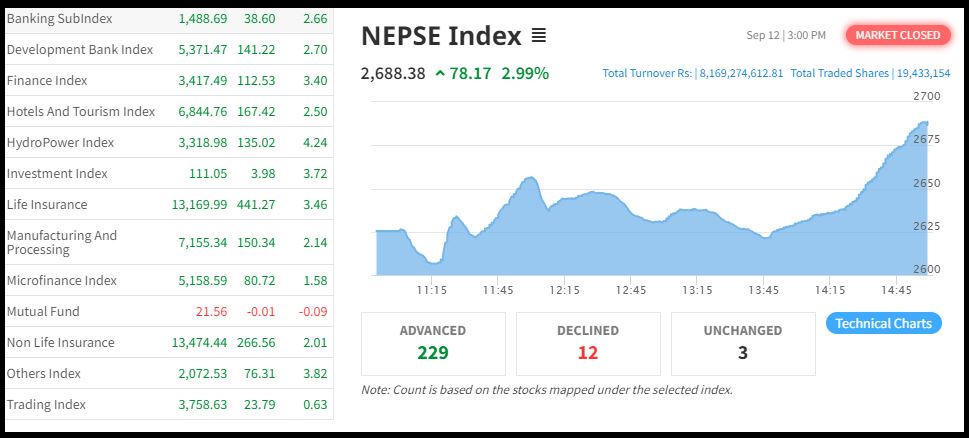
Task: Open the Finance Index entry
Action: [x=47, y=80]
